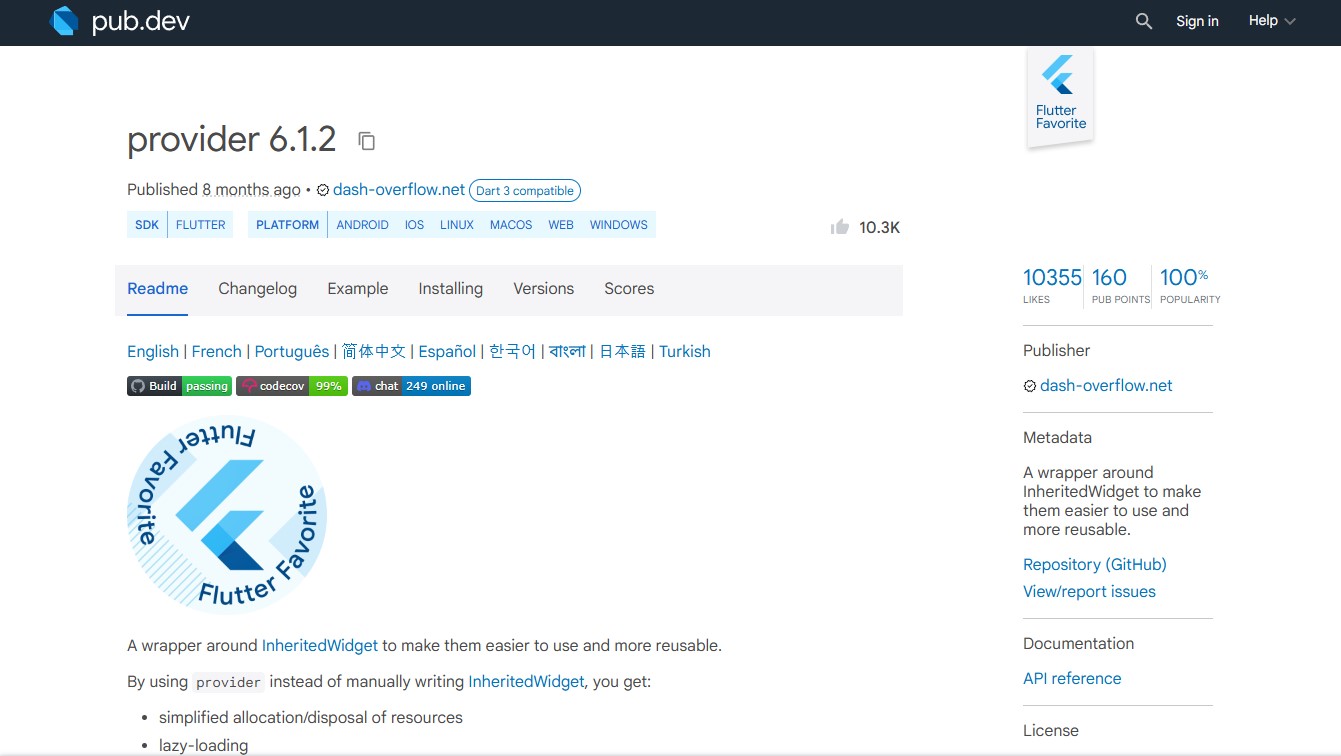Screen dimensions: 1341x756
Task: Open the French readme link
Action: point(217,351)
